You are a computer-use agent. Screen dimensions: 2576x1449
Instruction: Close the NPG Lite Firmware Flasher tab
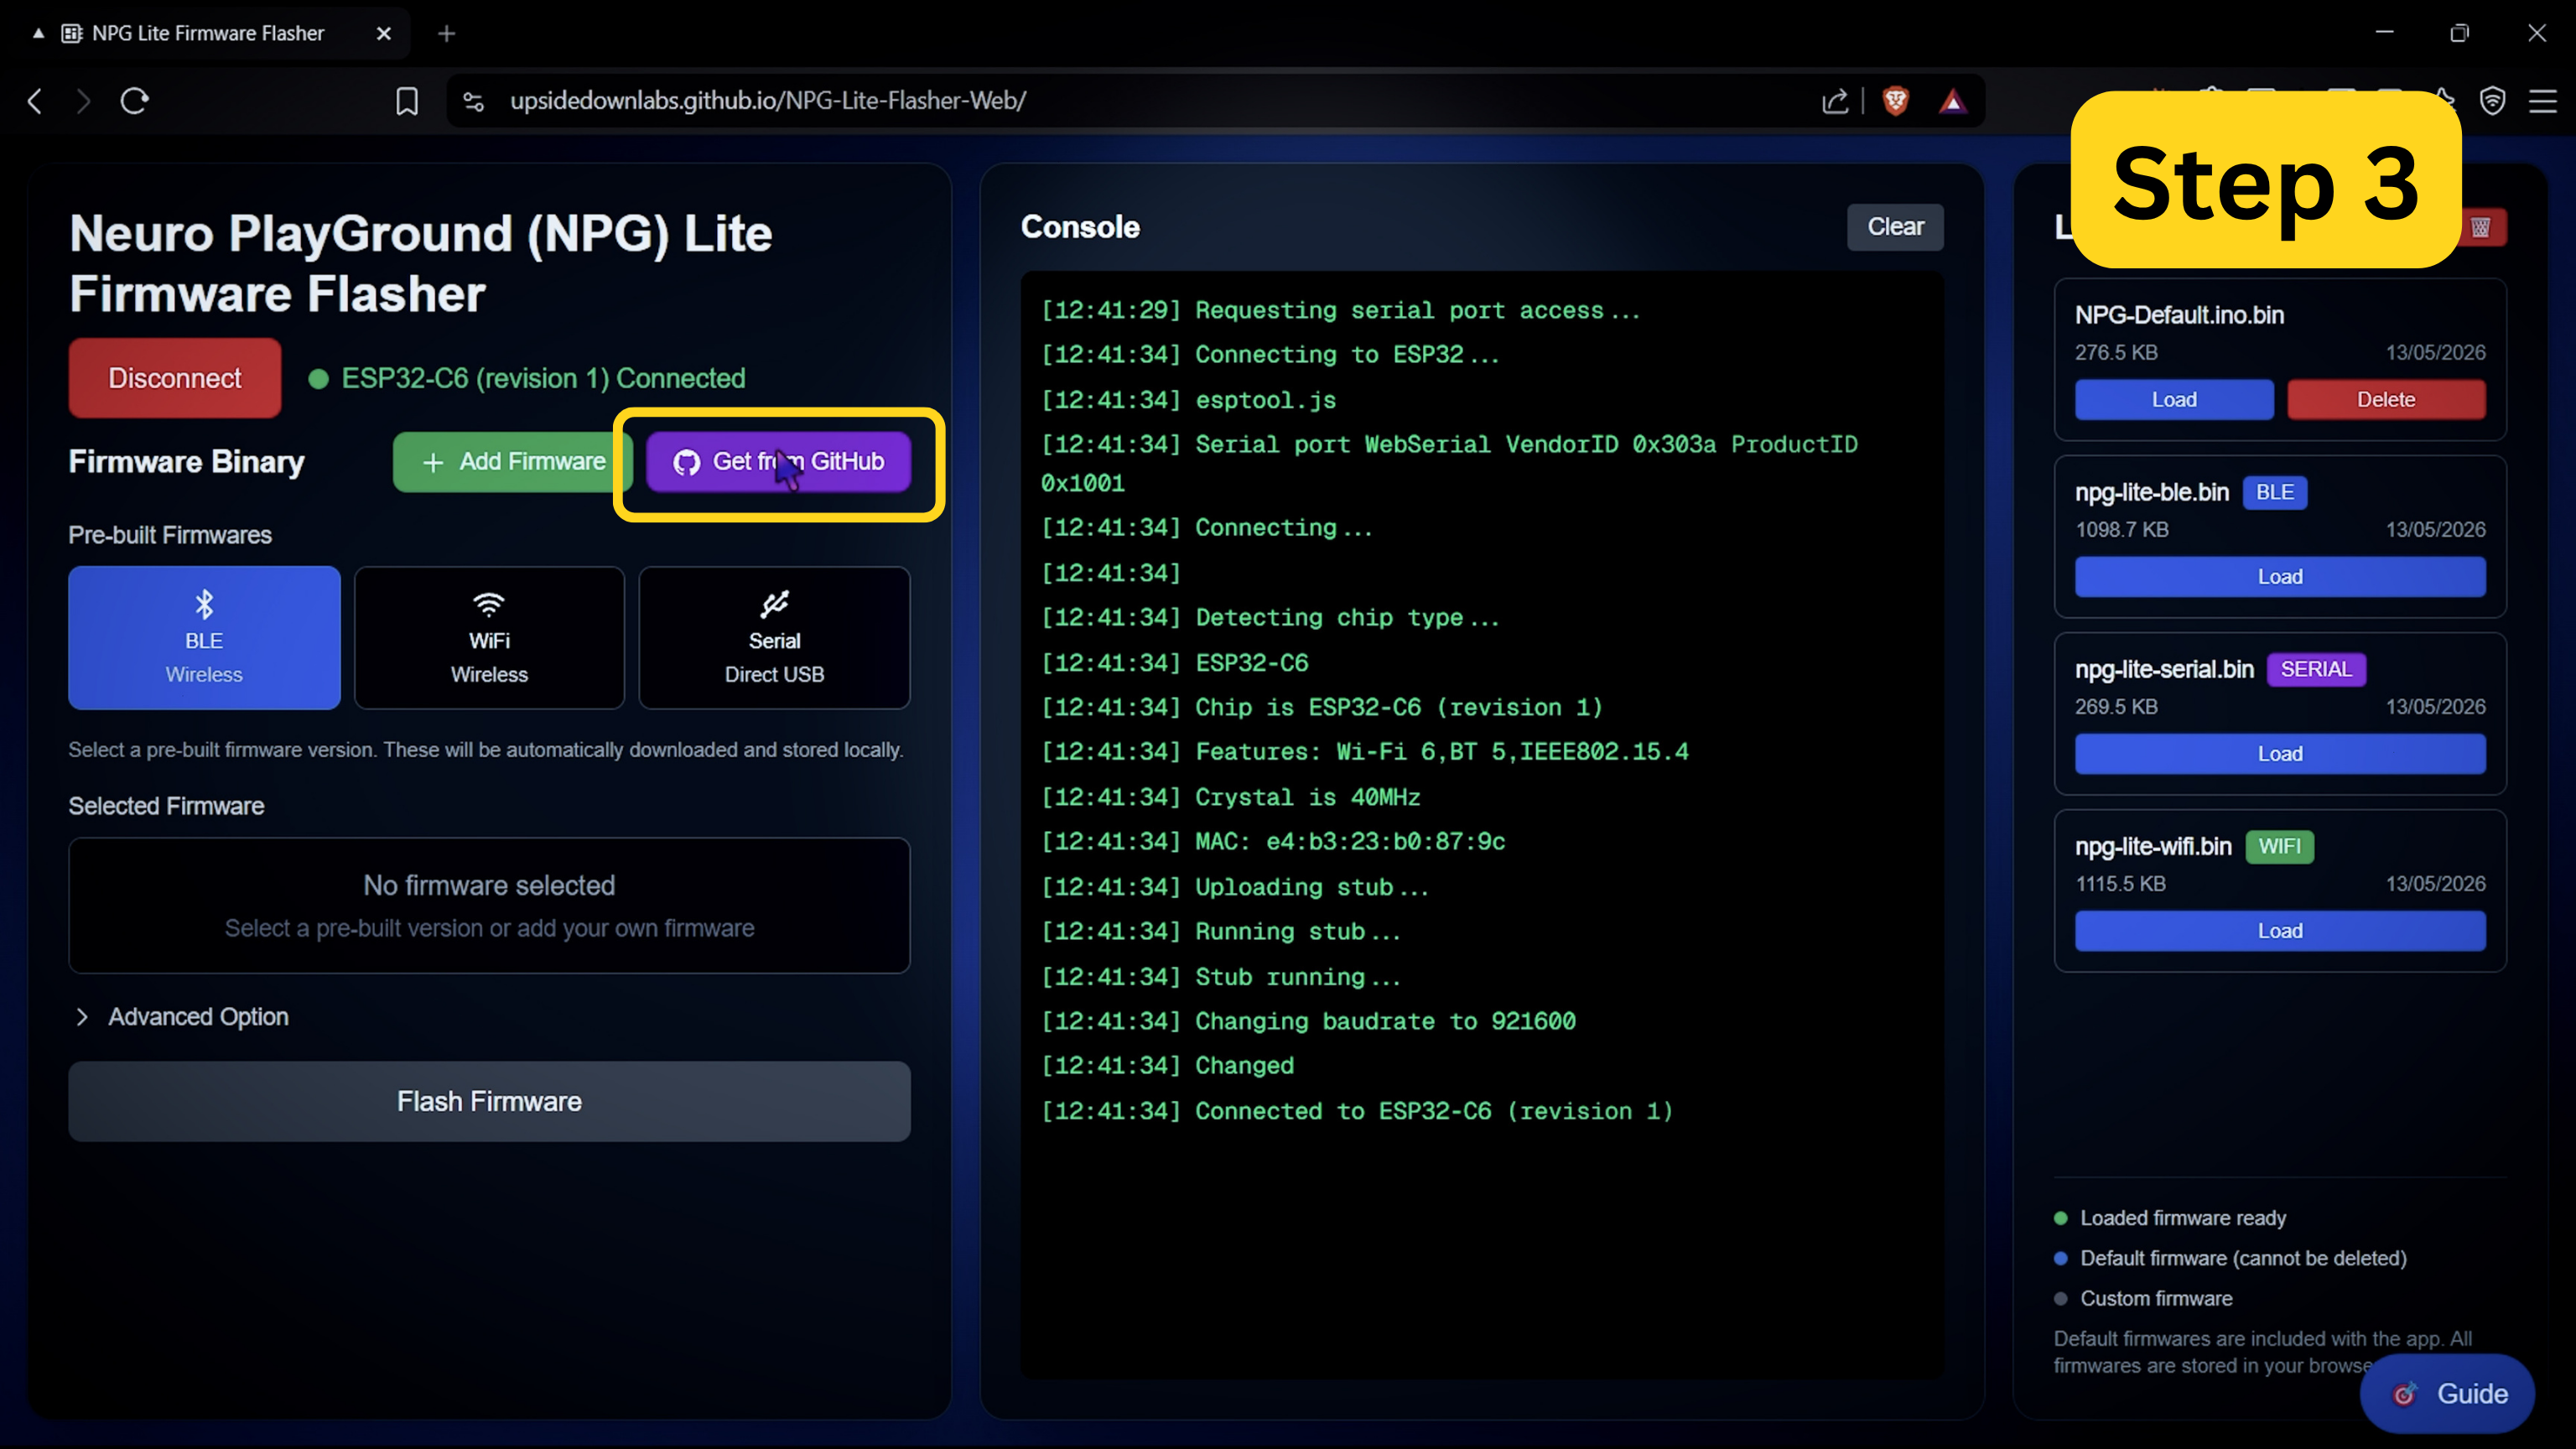pos(384,34)
